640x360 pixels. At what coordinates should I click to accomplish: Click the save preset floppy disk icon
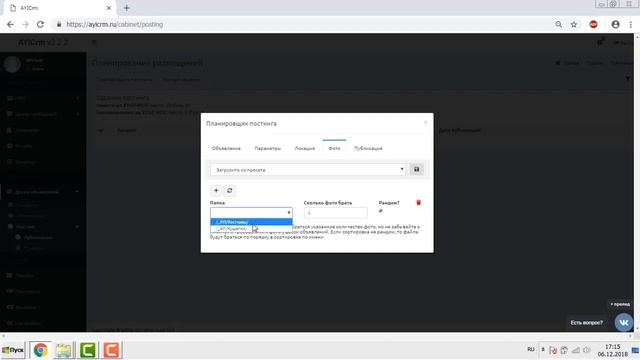click(x=416, y=169)
